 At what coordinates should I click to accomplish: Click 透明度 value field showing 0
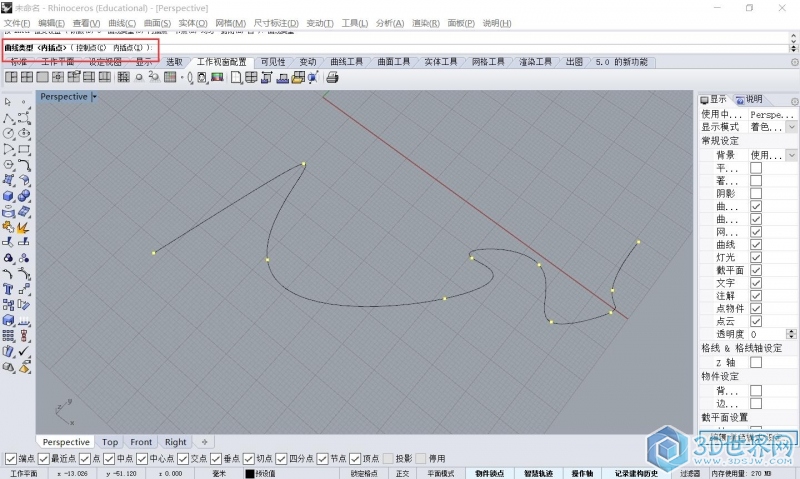[x=767, y=334]
